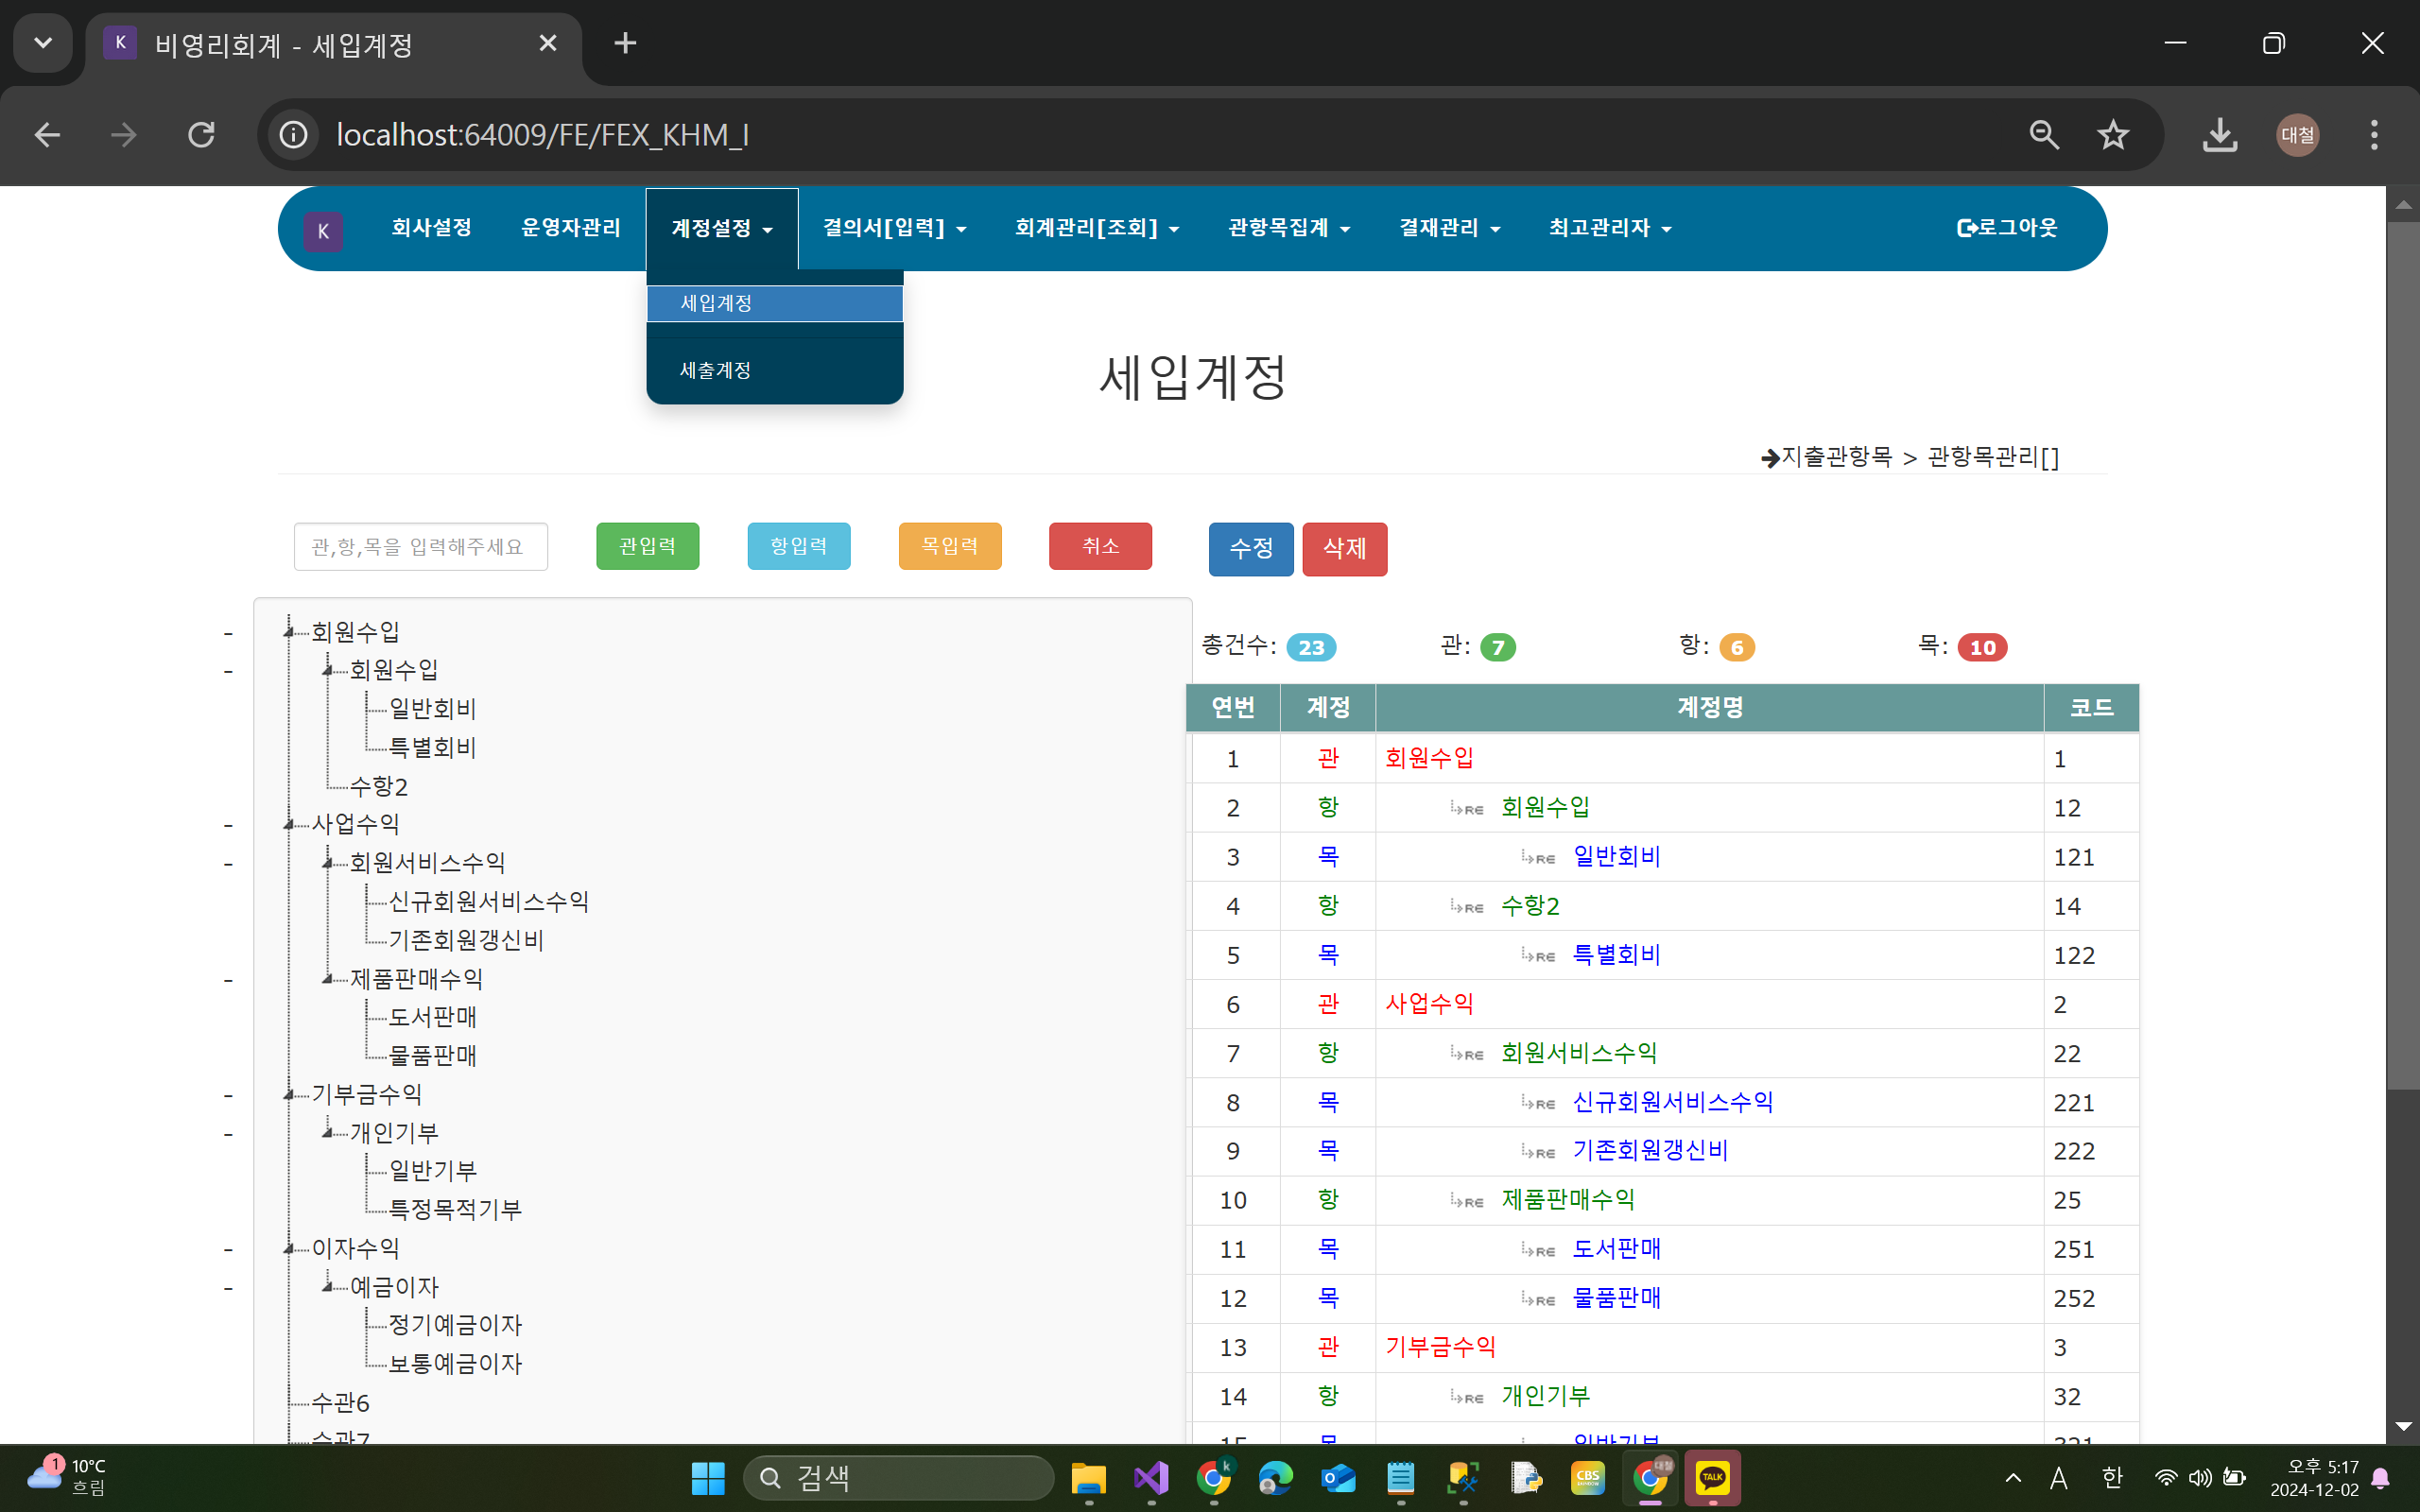Select 수항2 in the tree

[x=379, y=786]
